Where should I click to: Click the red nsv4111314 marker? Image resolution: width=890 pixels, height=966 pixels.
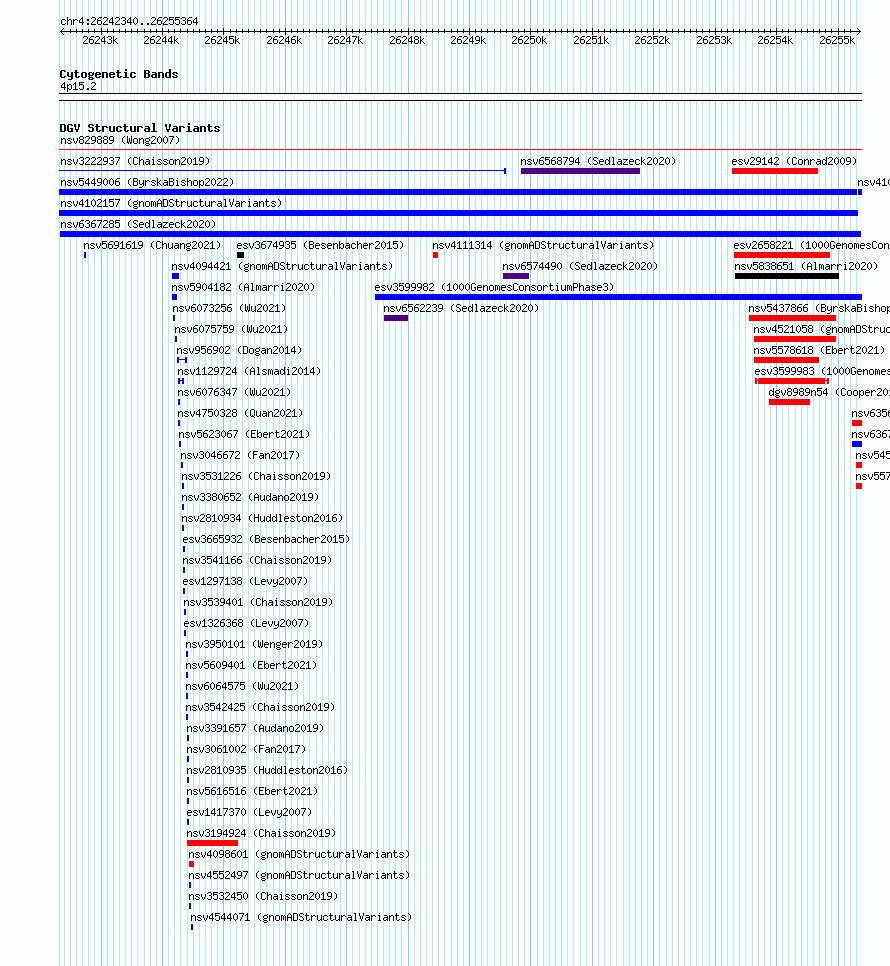pos(435,255)
